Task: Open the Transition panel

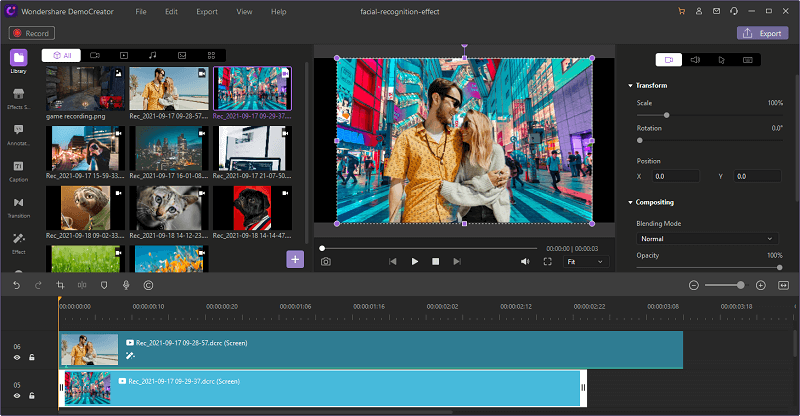Action: [x=18, y=207]
